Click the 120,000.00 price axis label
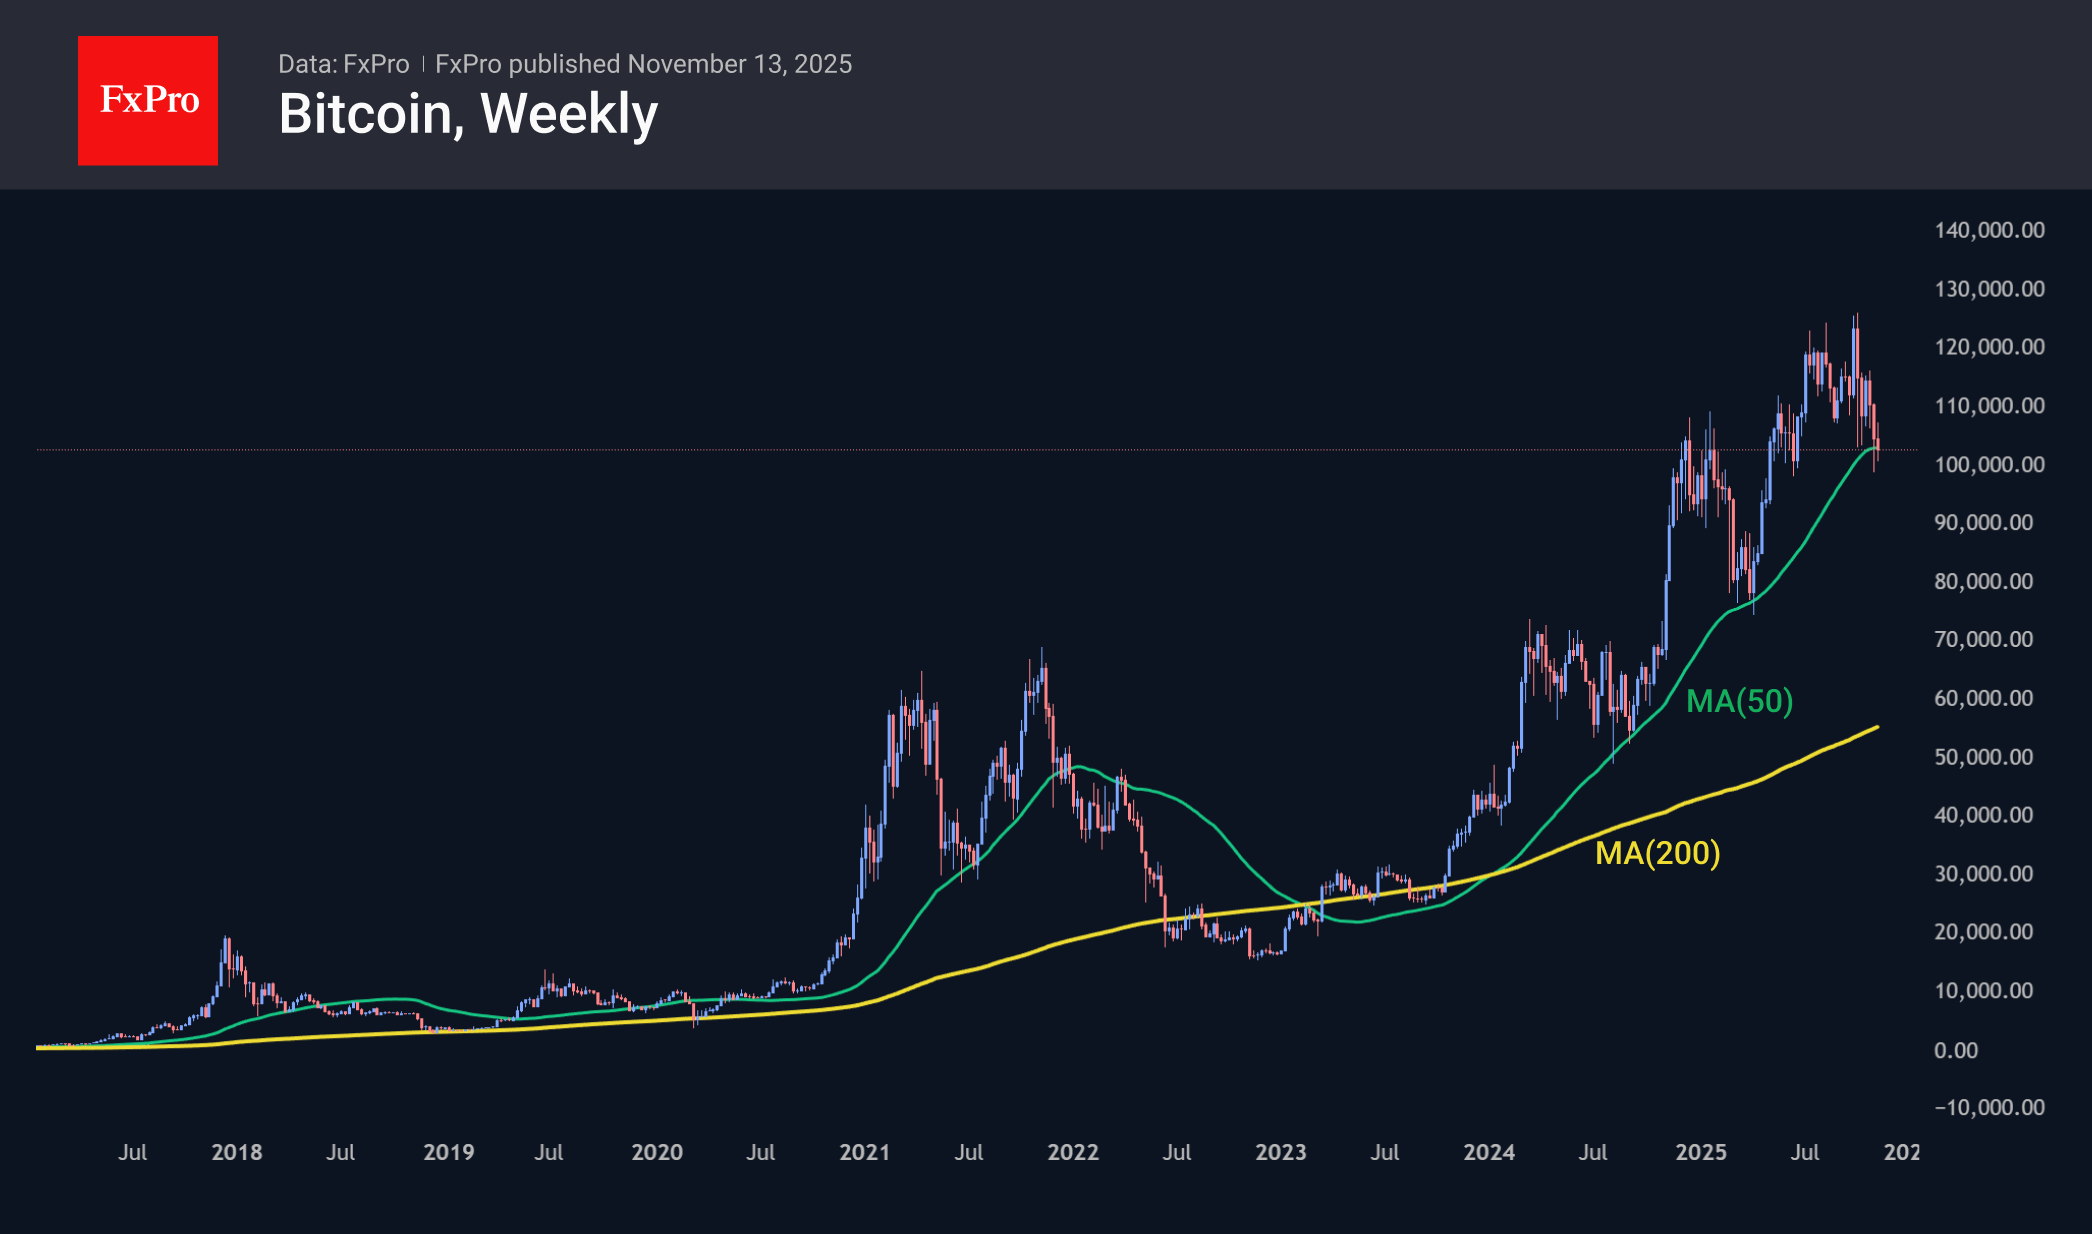 point(1988,347)
